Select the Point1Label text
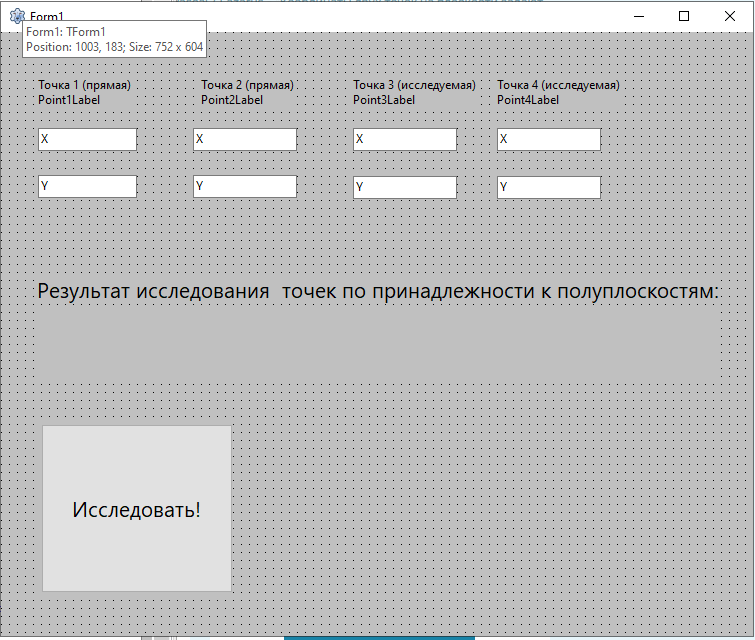The height and width of the screenshot is (640, 755). coord(69,100)
